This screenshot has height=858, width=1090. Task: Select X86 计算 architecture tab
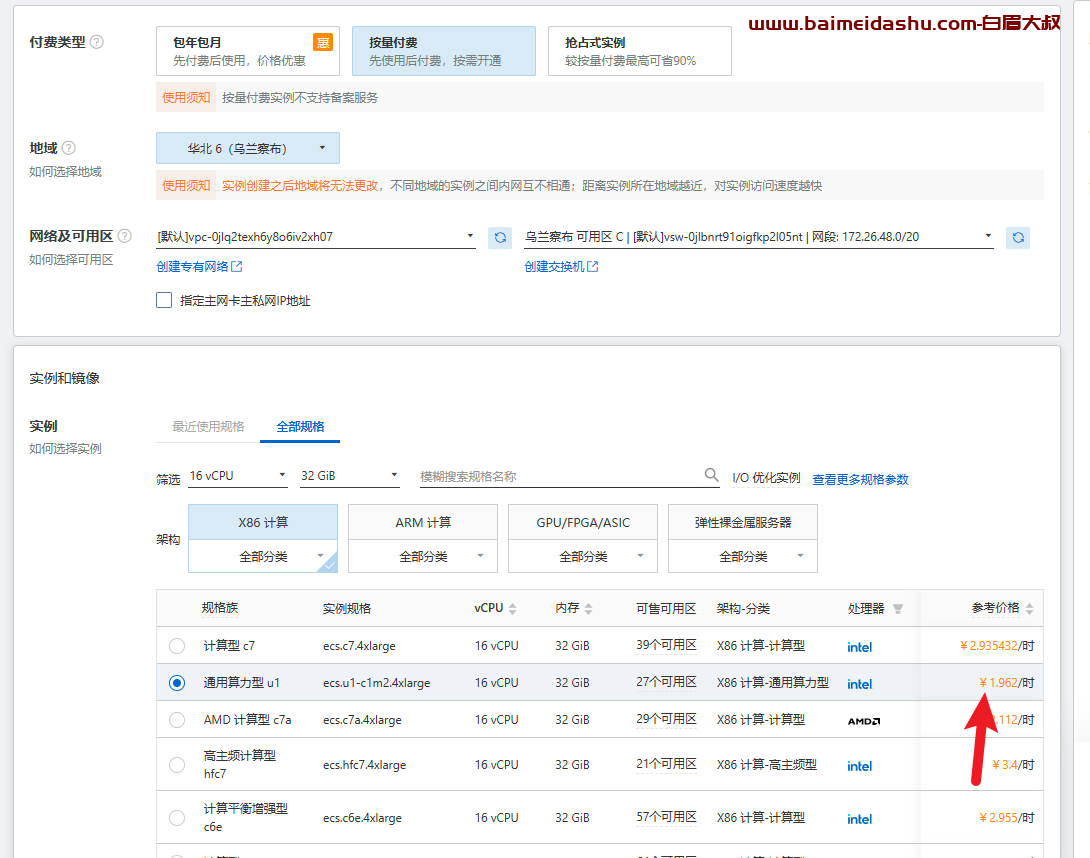point(263,522)
